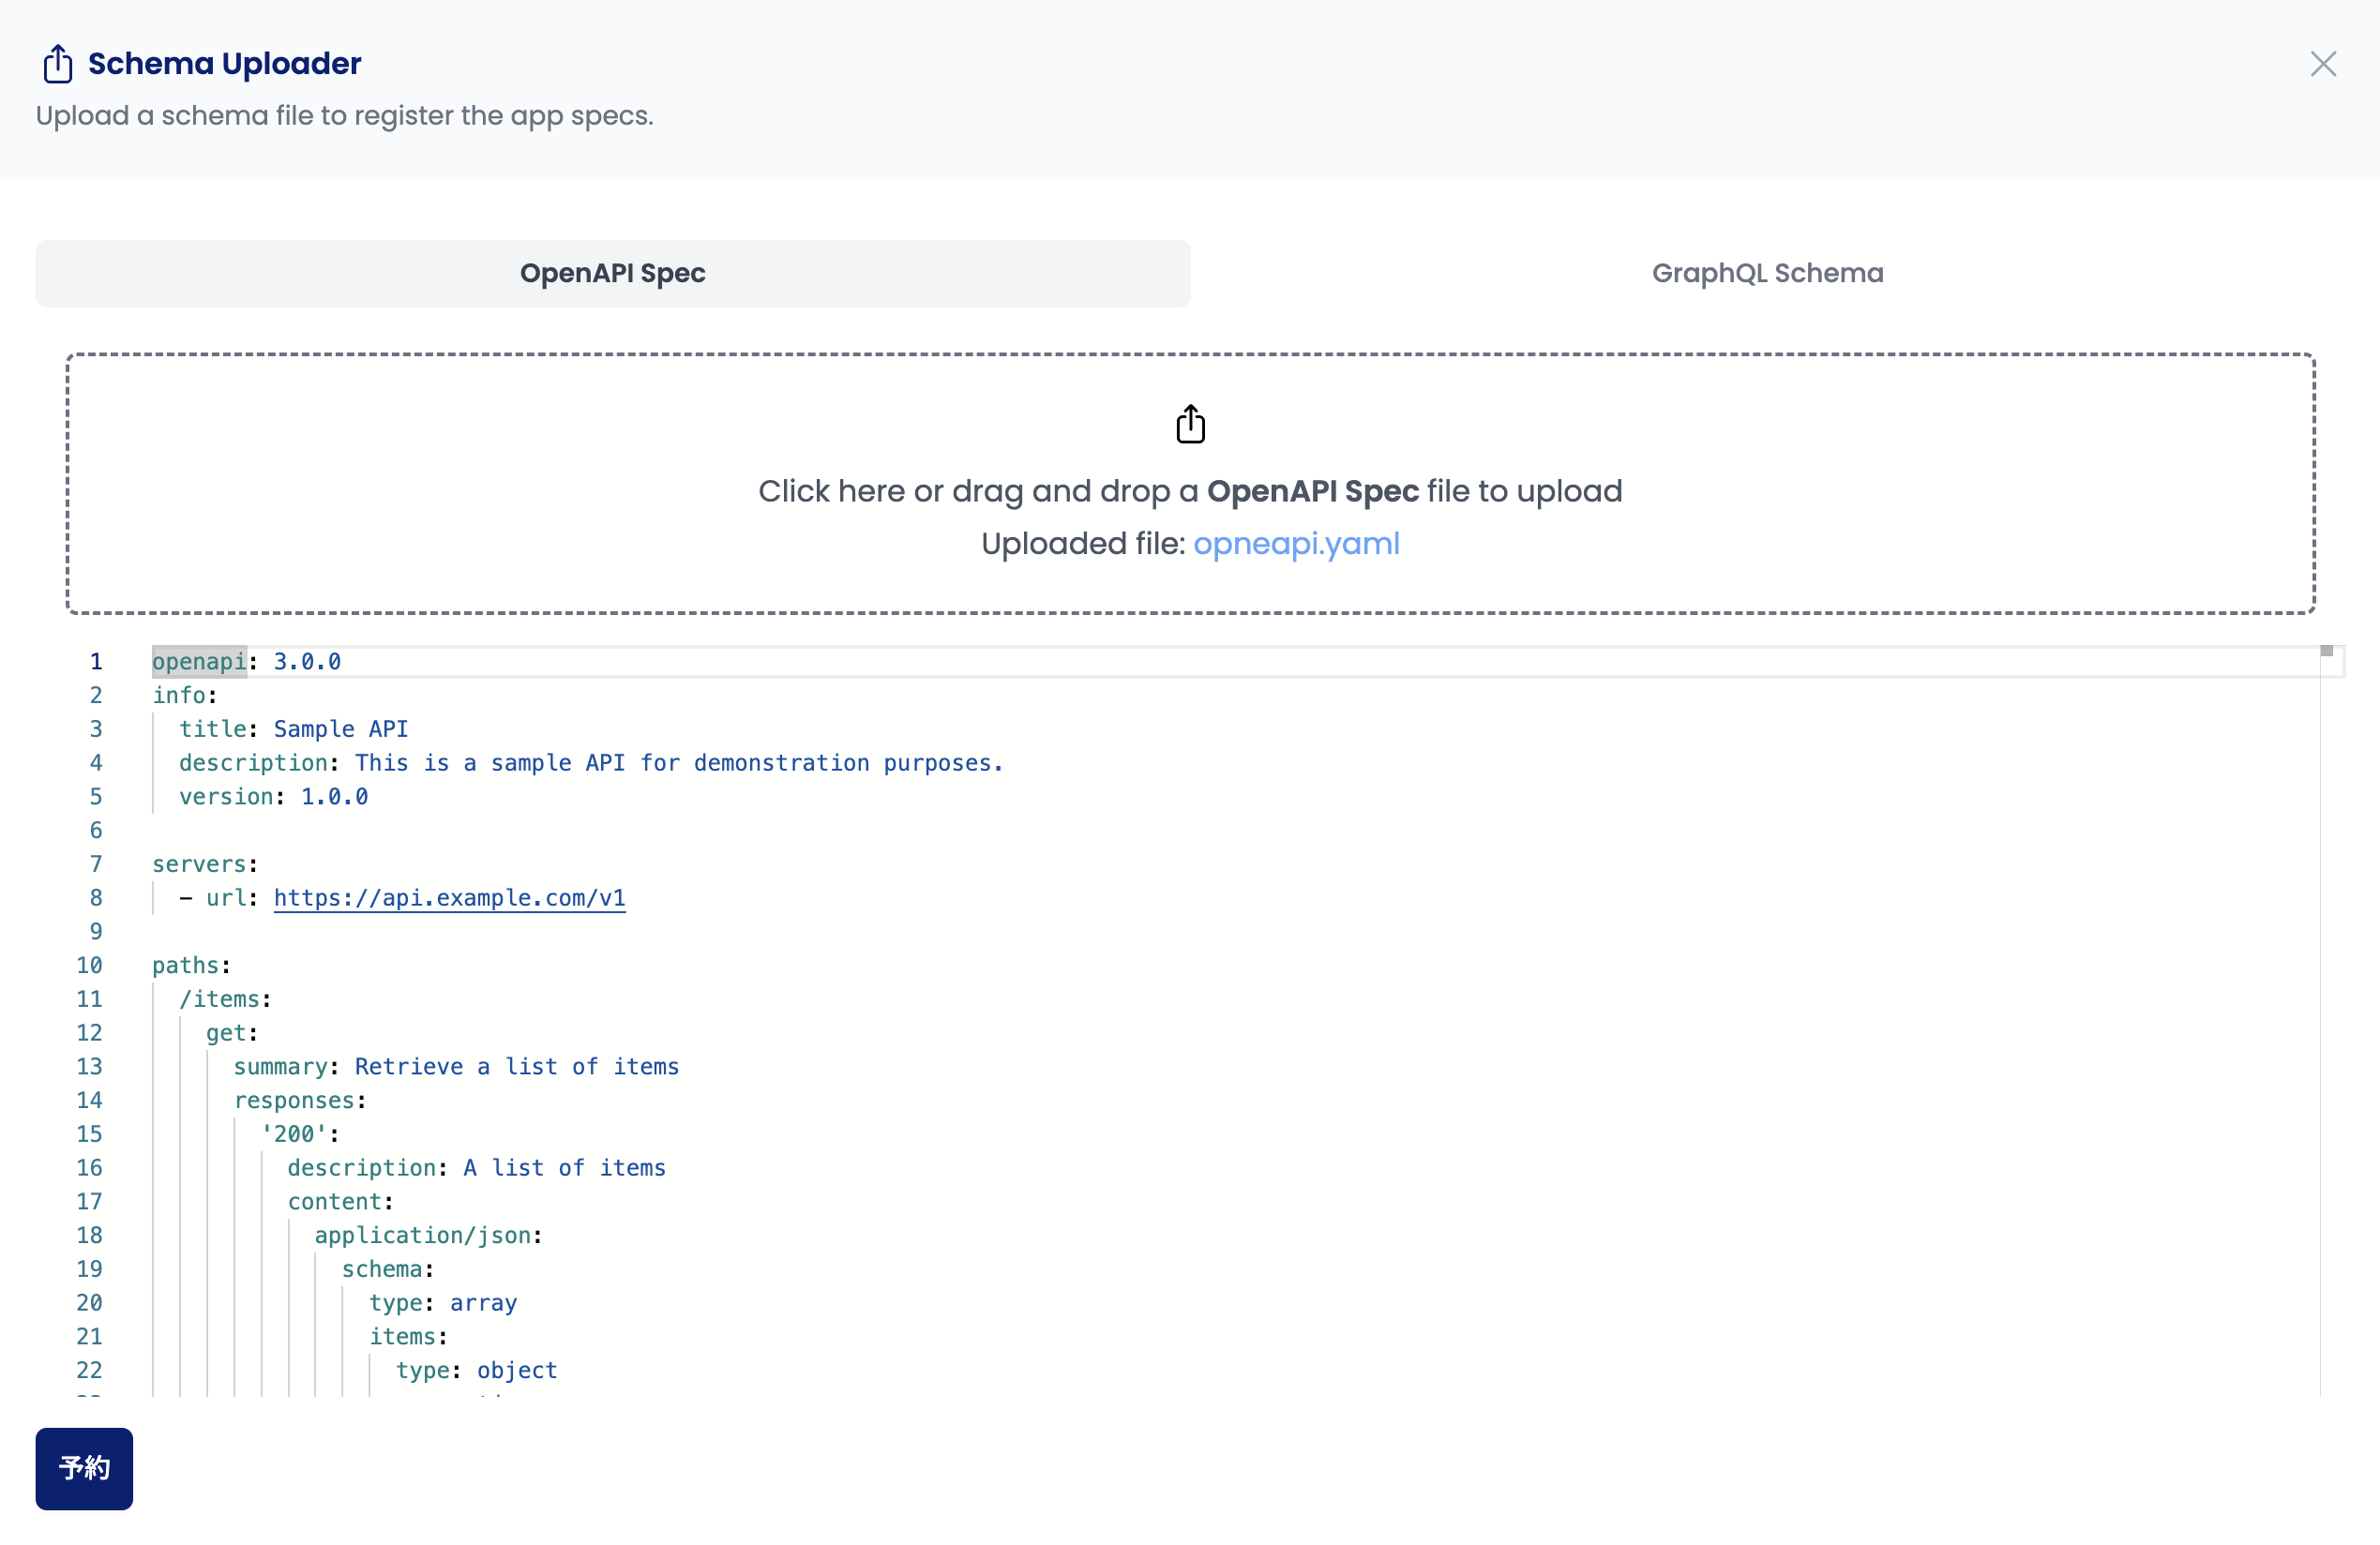Click the 予約 submit button
The width and height of the screenshot is (2380, 1545).
click(84, 1467)
